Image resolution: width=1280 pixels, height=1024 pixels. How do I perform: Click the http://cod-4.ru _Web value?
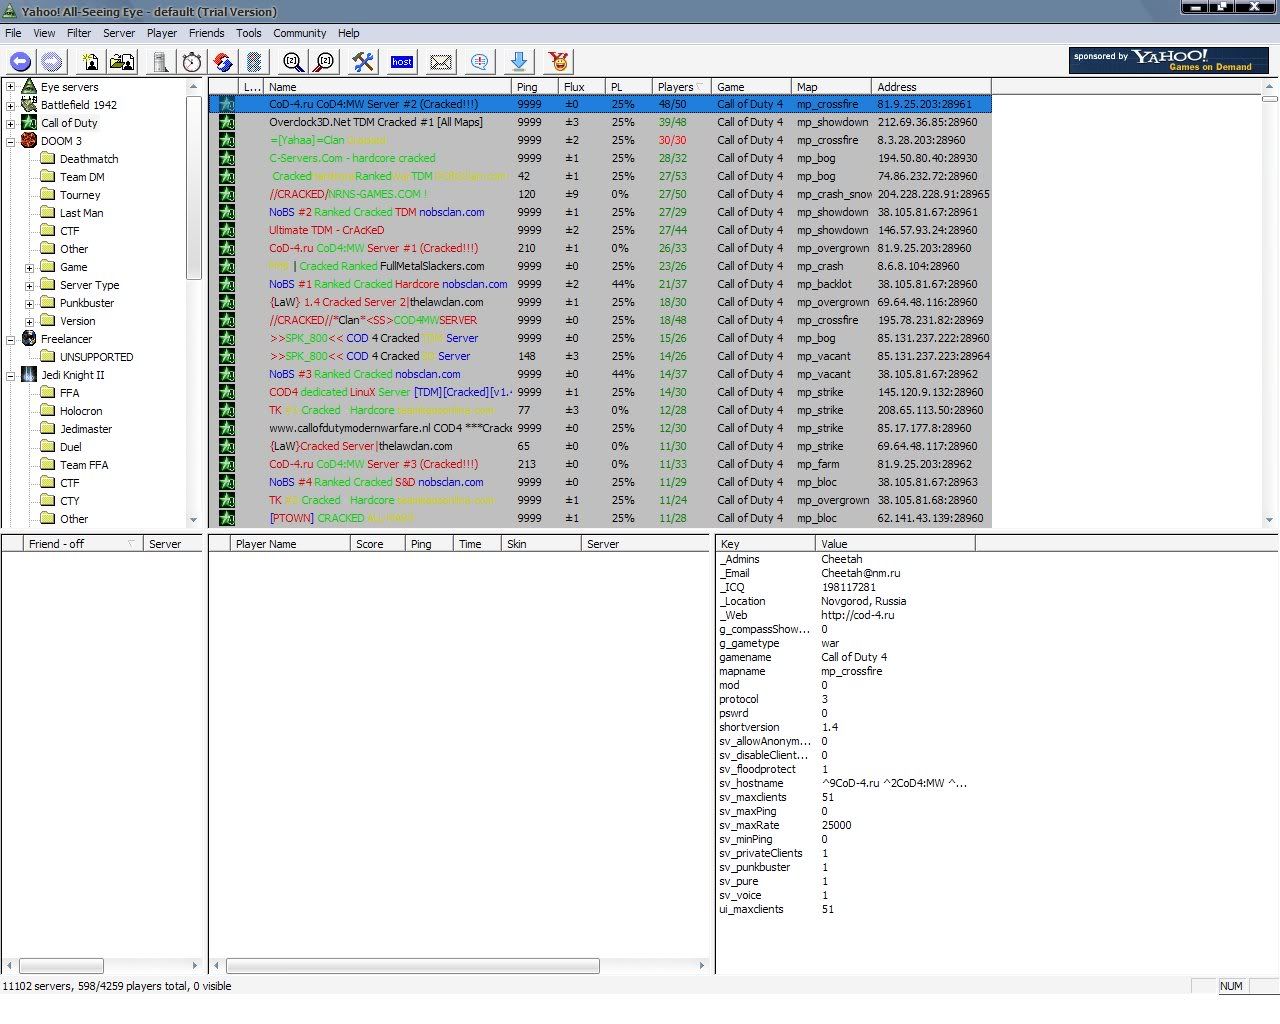858,615
